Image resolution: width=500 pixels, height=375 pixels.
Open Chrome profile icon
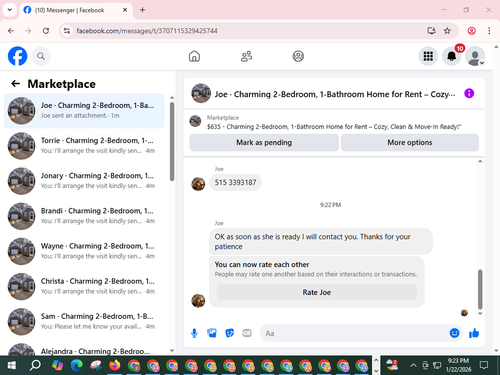click(x=471, y=31)
